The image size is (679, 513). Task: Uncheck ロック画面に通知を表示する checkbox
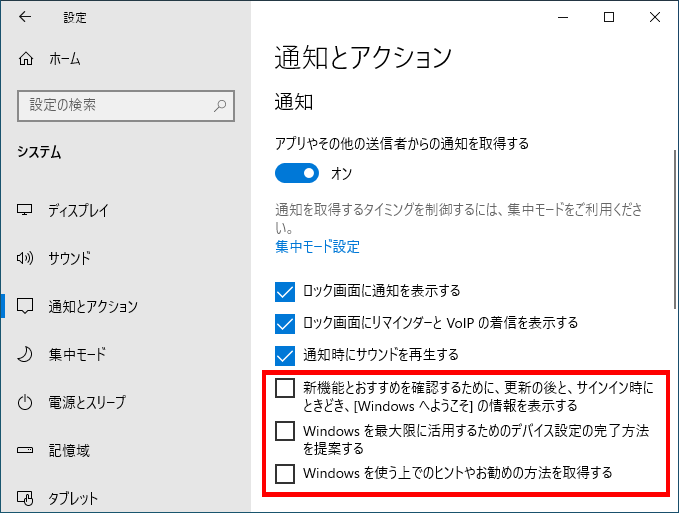click(x=285, y=291)
